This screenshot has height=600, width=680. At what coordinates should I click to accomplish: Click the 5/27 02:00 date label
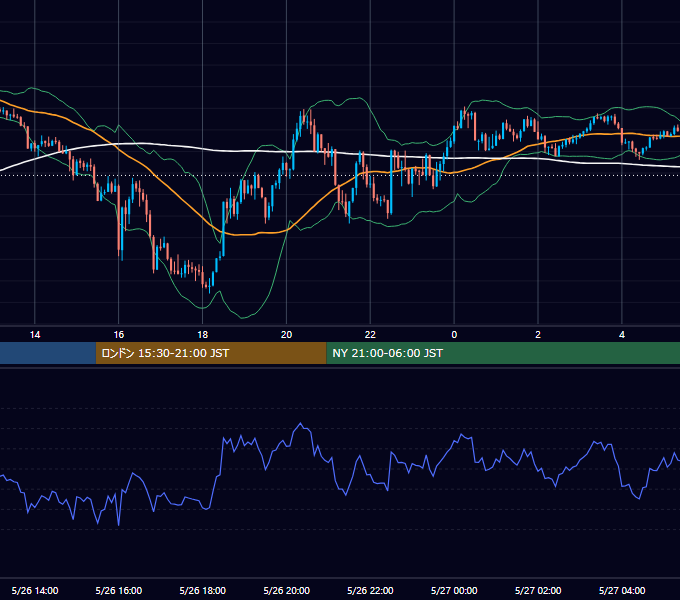coord(538,590)
